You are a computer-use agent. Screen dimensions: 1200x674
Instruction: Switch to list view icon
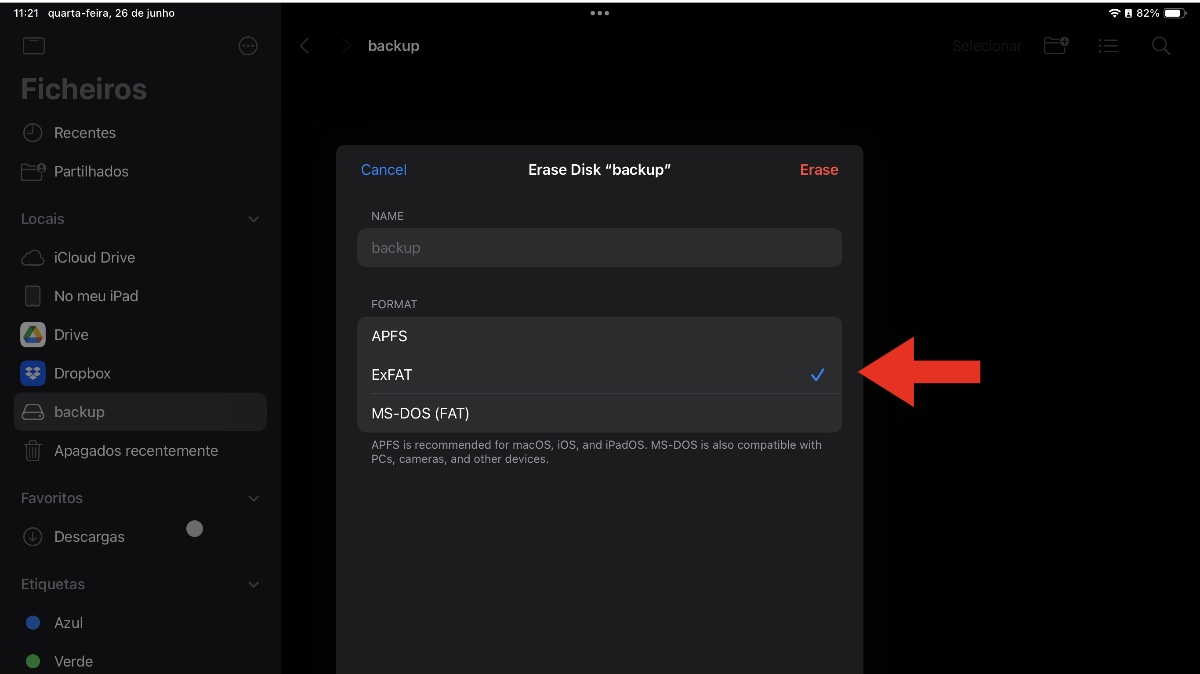1108,46
